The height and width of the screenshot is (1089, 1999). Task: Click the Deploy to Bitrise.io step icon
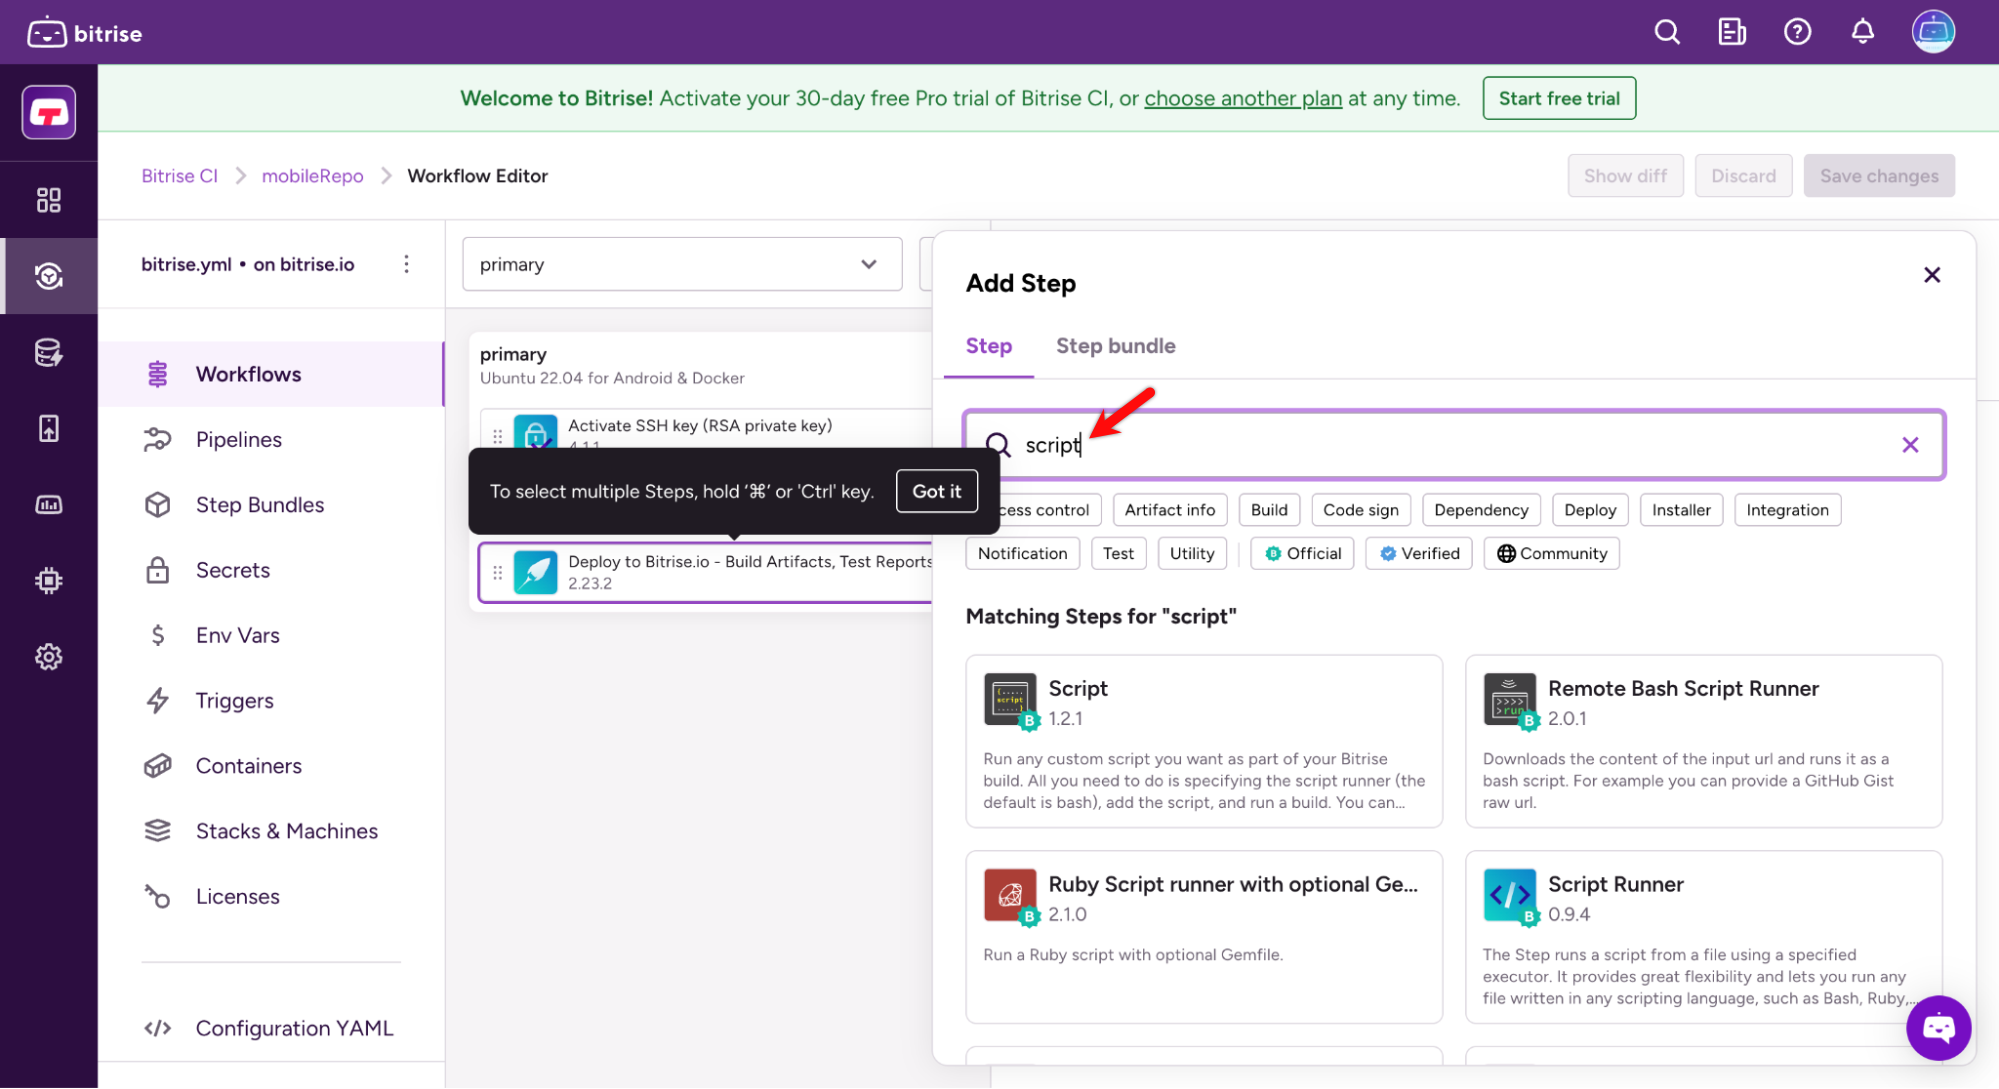pyautogui.click(x=535, y=572)
